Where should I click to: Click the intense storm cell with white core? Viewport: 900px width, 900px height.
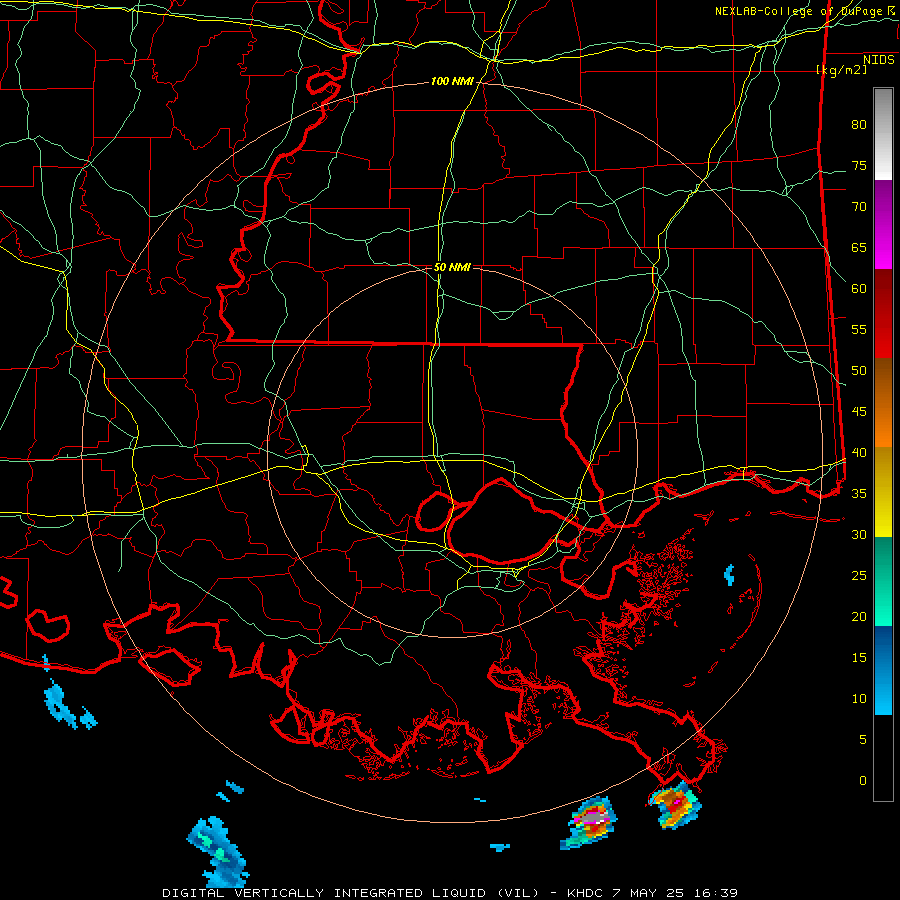click(x=589, y=823)
